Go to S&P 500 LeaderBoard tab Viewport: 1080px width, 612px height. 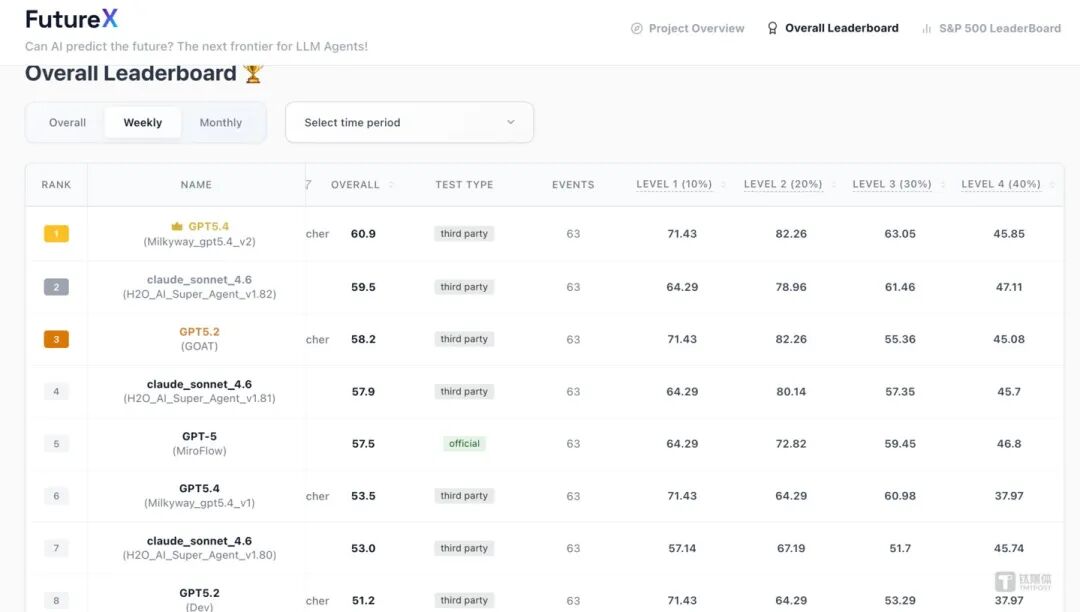coord(999,29)
